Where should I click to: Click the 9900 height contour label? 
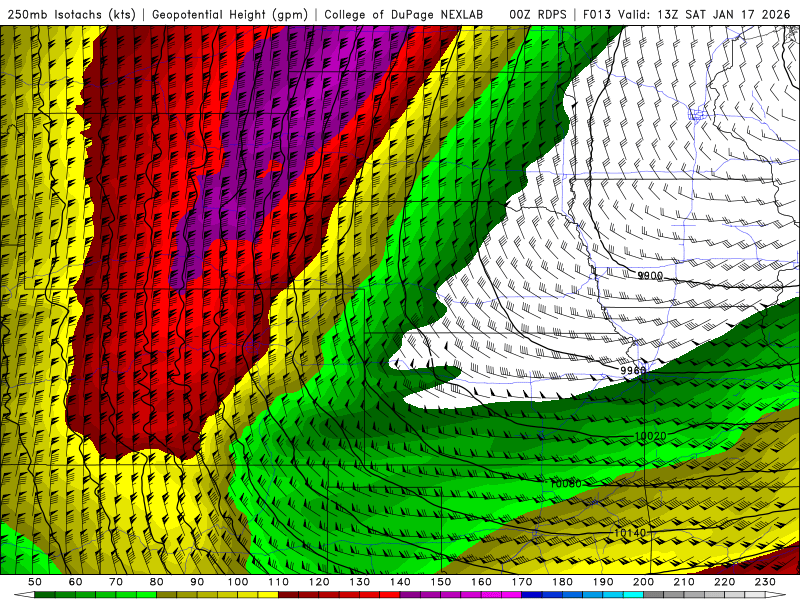tap(650, 276)
